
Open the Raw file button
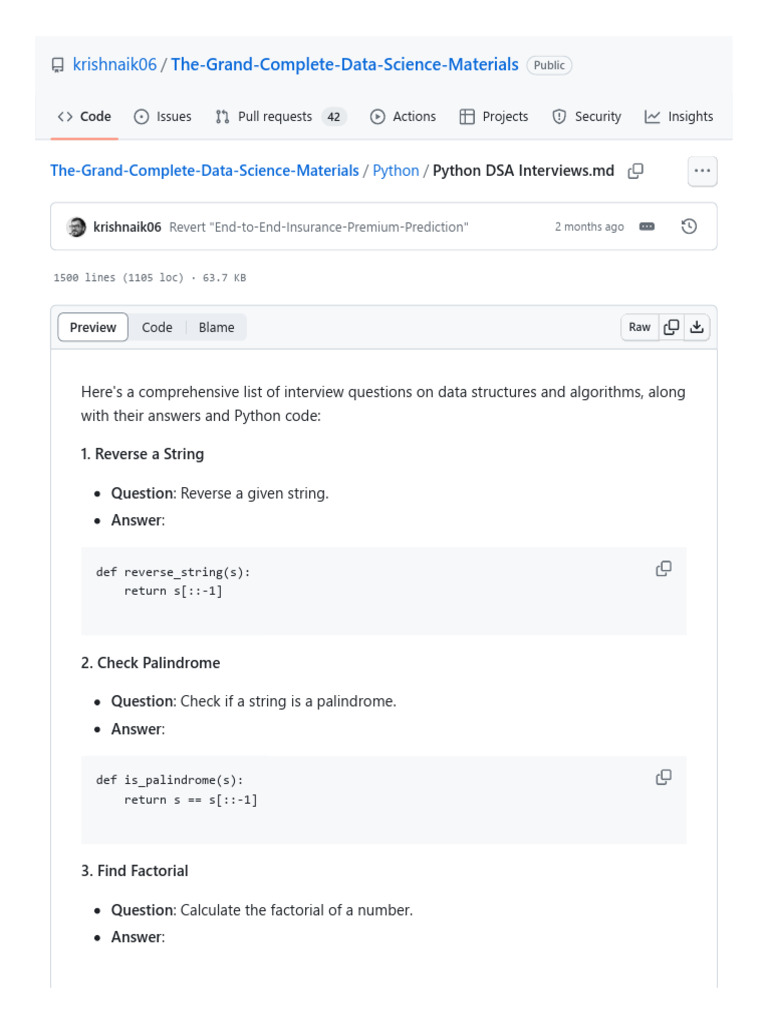pos(640,327)
